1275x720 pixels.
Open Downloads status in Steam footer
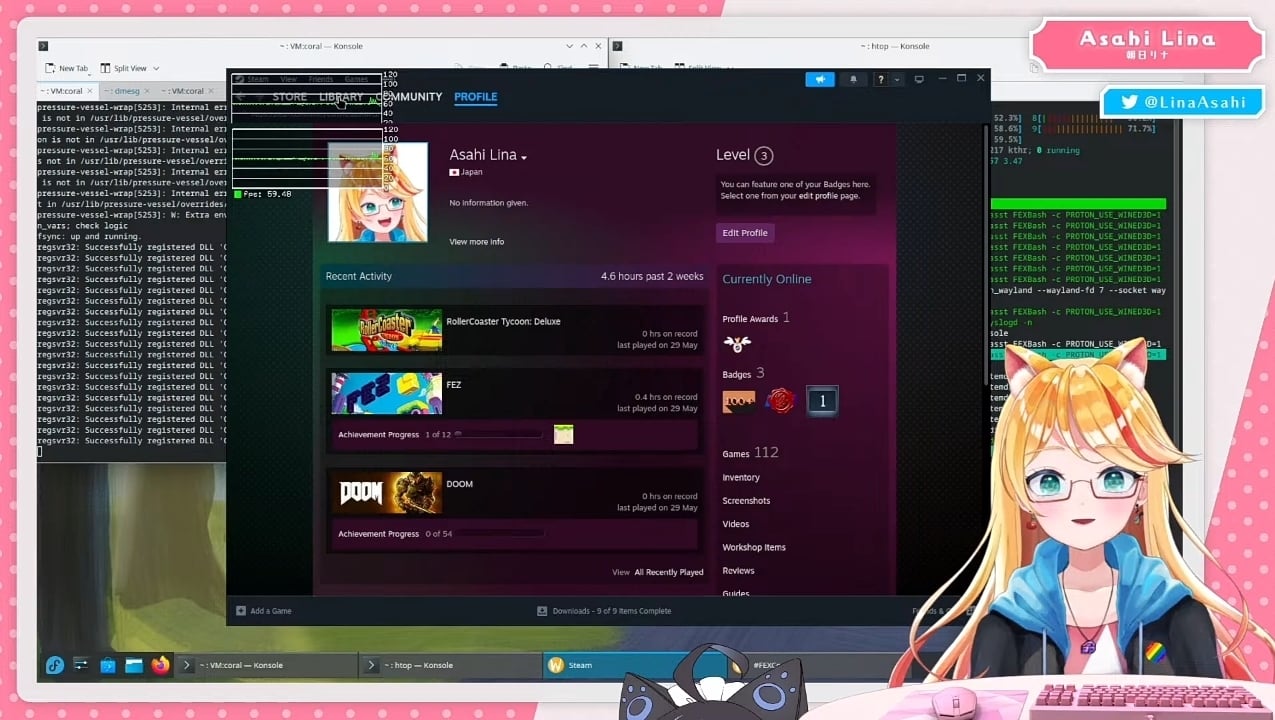[604, 611]
